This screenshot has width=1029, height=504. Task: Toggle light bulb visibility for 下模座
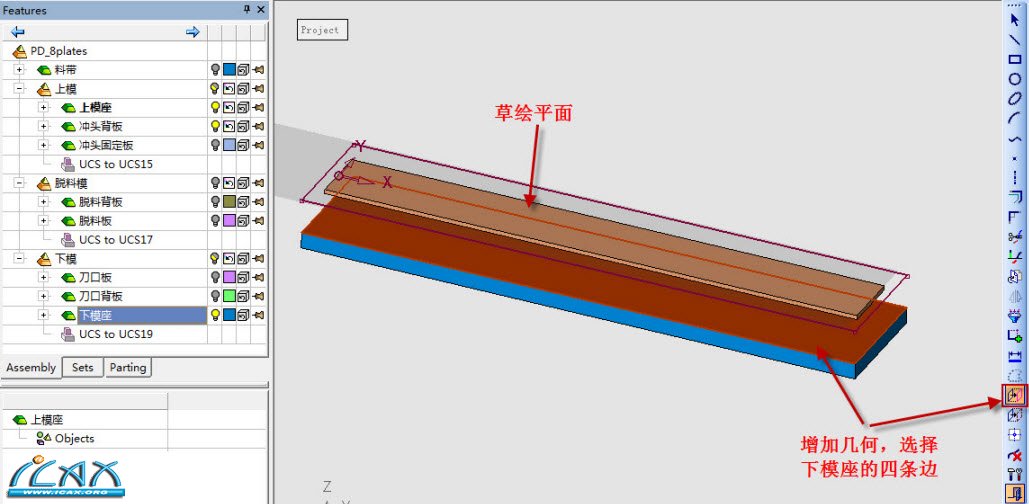coord(214,315)
